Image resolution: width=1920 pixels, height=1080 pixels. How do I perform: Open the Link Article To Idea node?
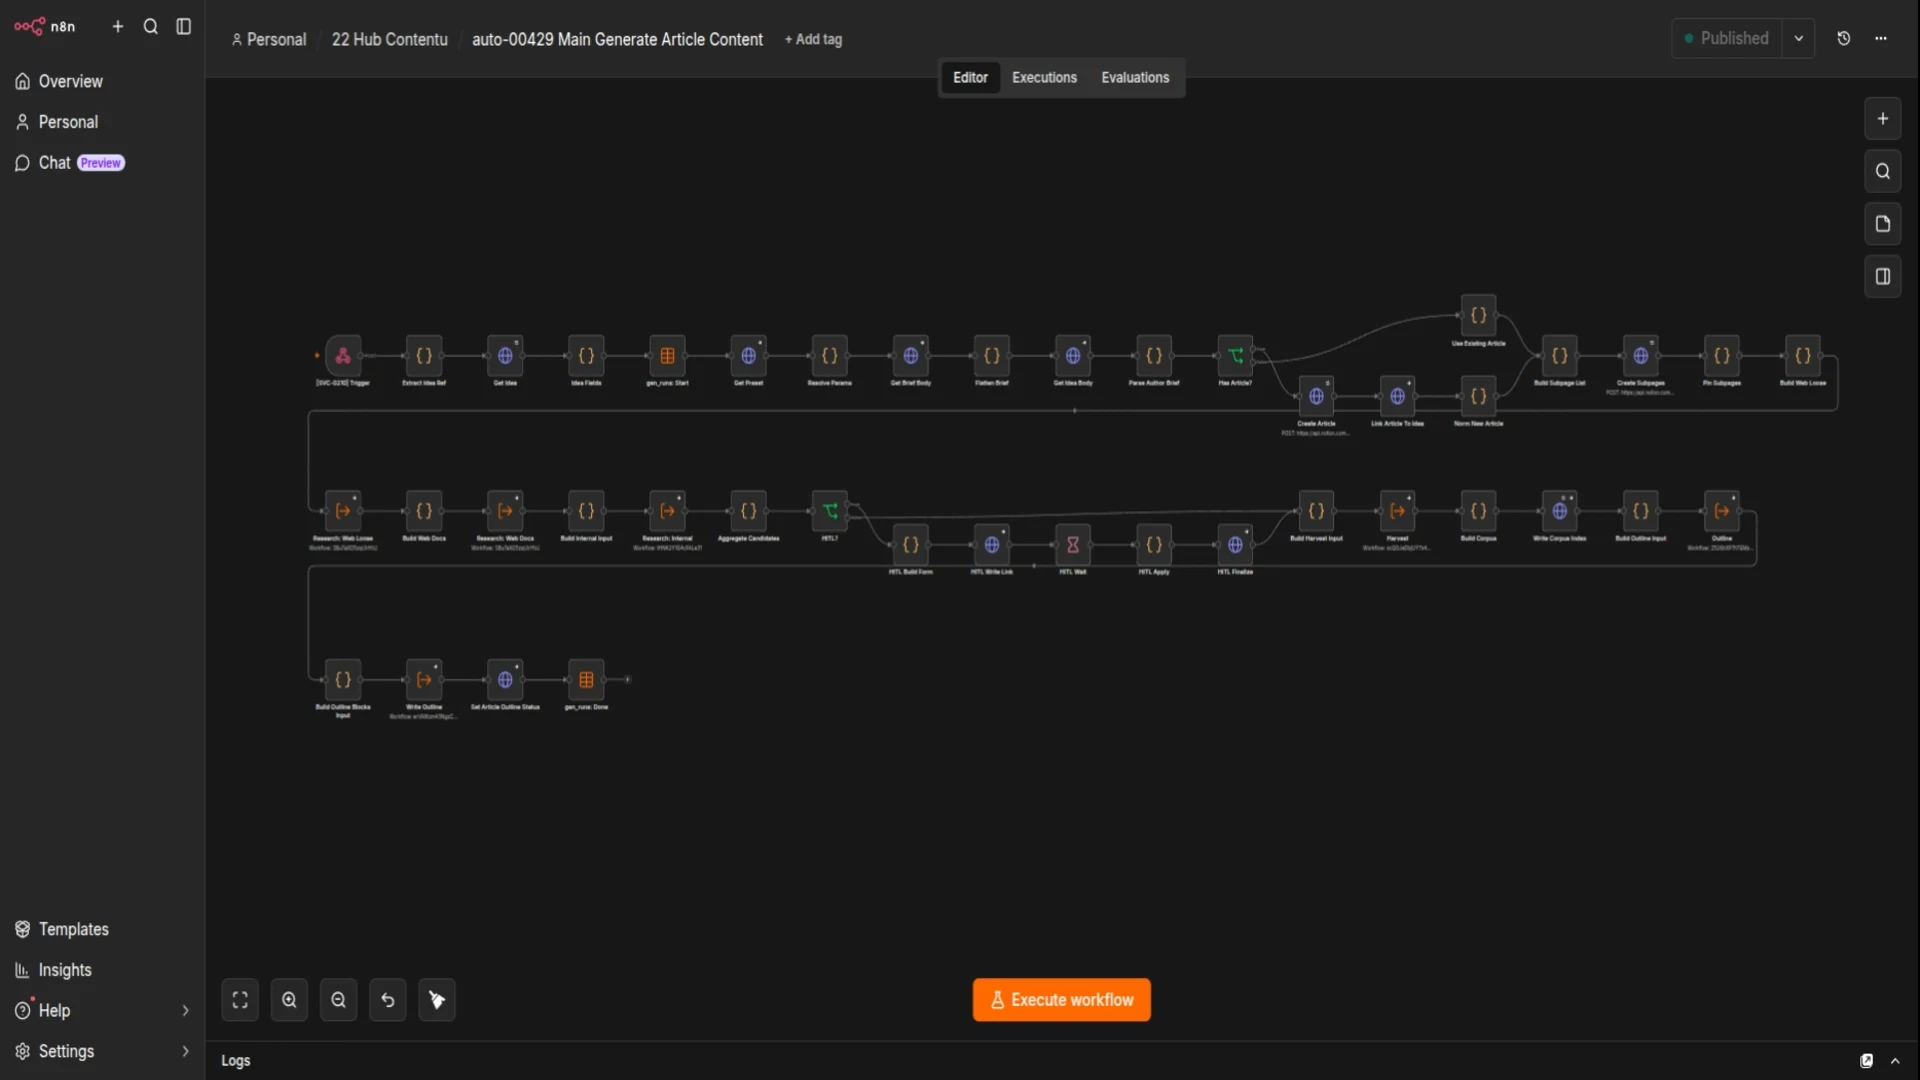click(x=1397, y=397)
